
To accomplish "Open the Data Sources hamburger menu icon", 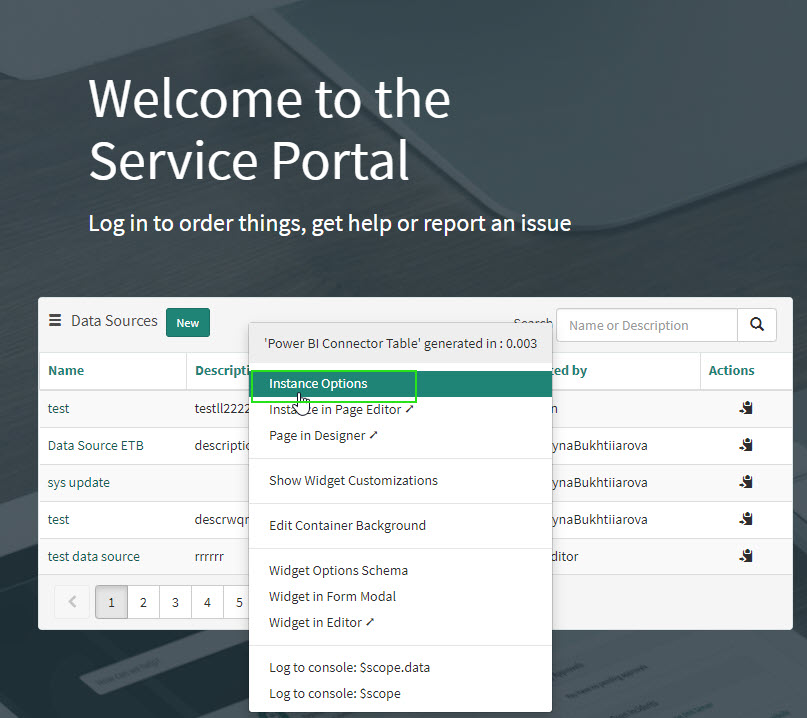I will [55, 321].
